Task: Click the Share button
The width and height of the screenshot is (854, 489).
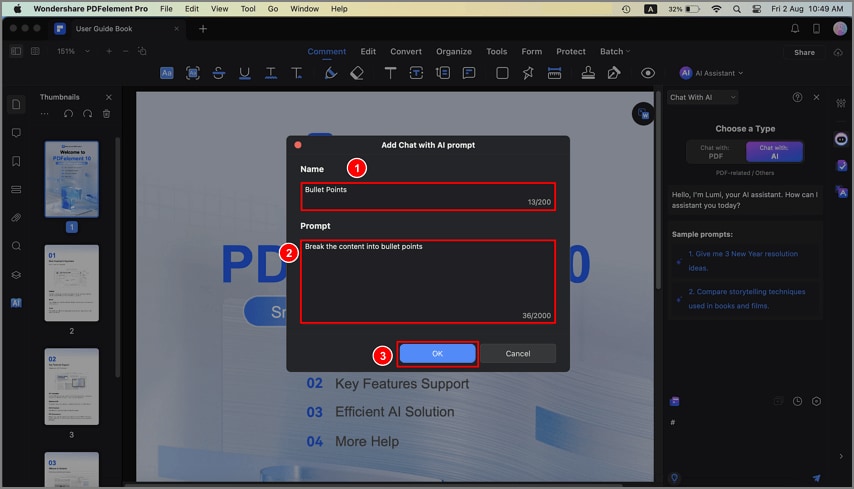Action: tap(804, 52)
